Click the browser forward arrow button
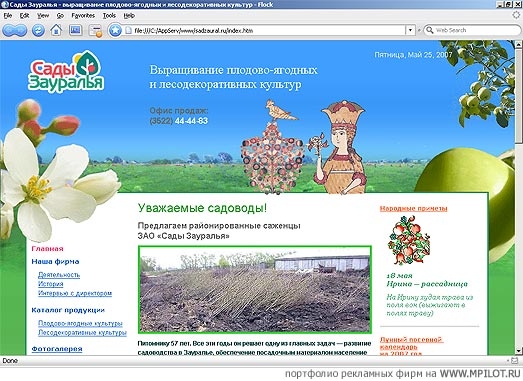Screen dimensions: 523x381 click(21, 31)
